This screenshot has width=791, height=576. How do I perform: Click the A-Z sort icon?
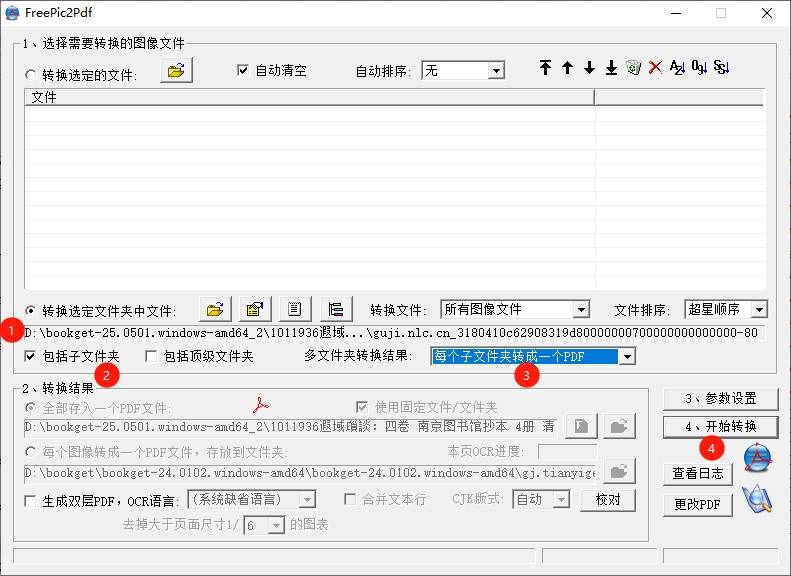tap(677, 68)
